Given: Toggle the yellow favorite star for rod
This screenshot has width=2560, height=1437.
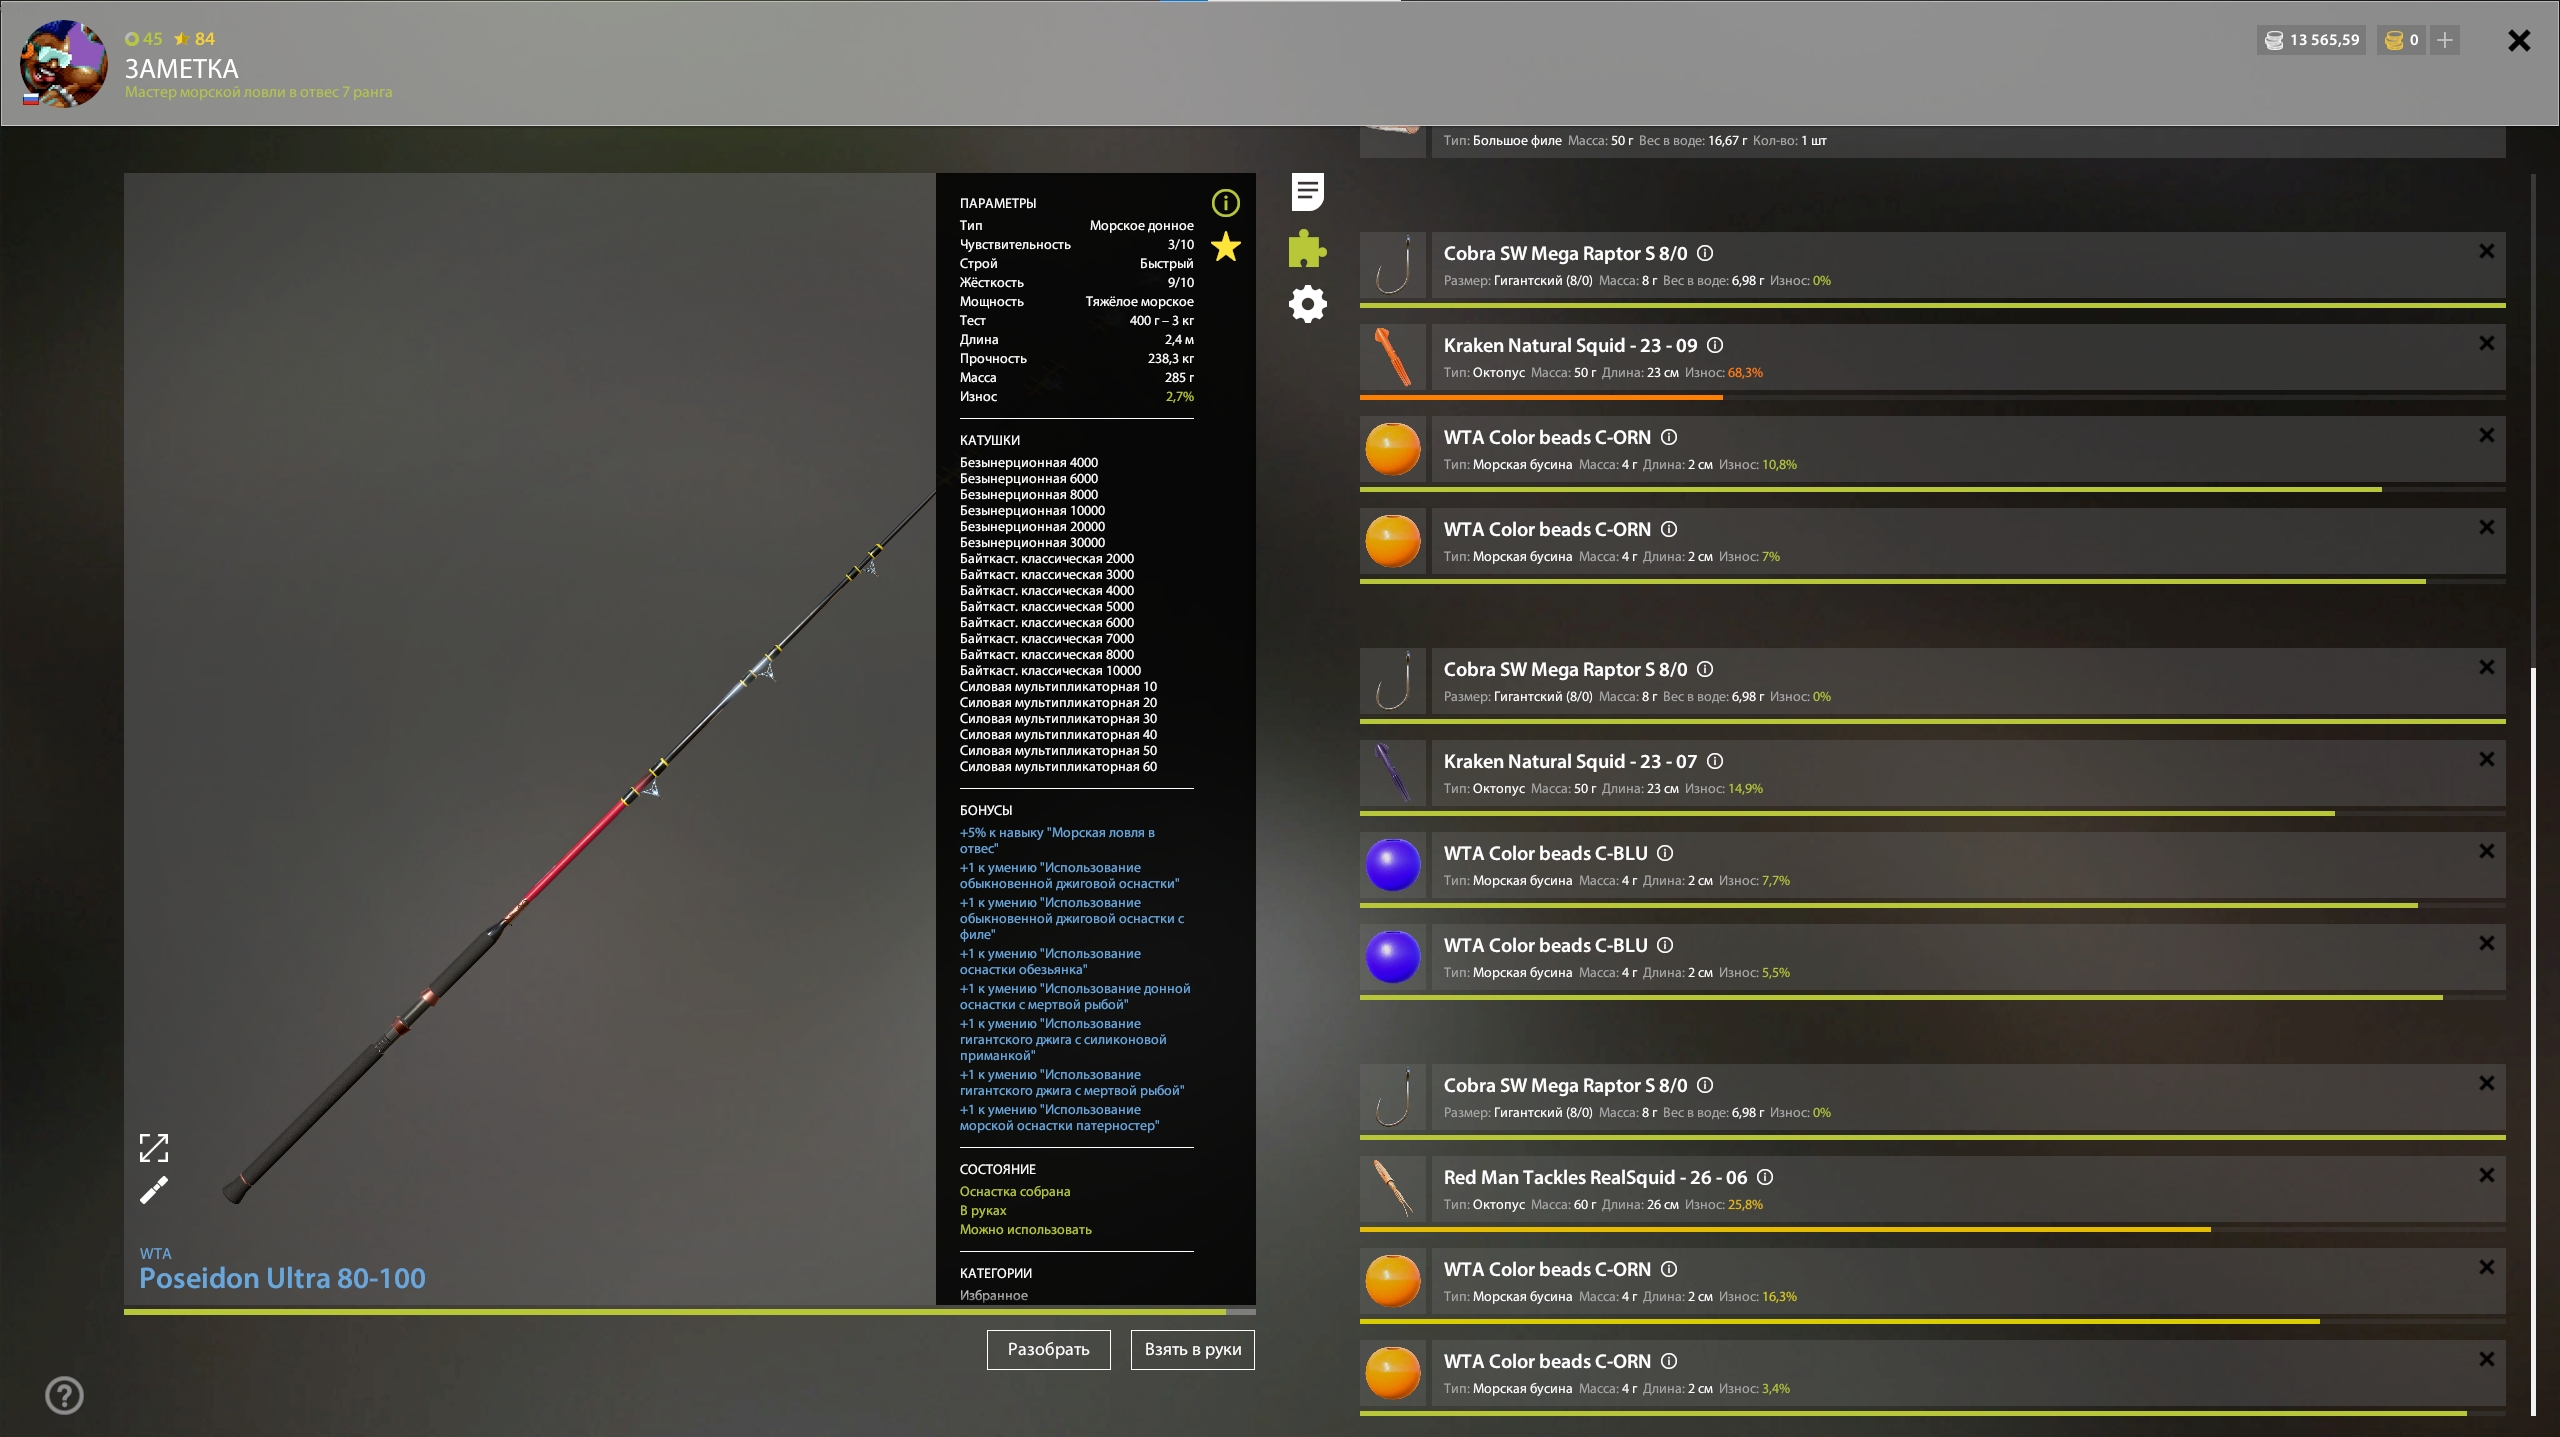Looking at the screenshot, I should click(1225, 246).
